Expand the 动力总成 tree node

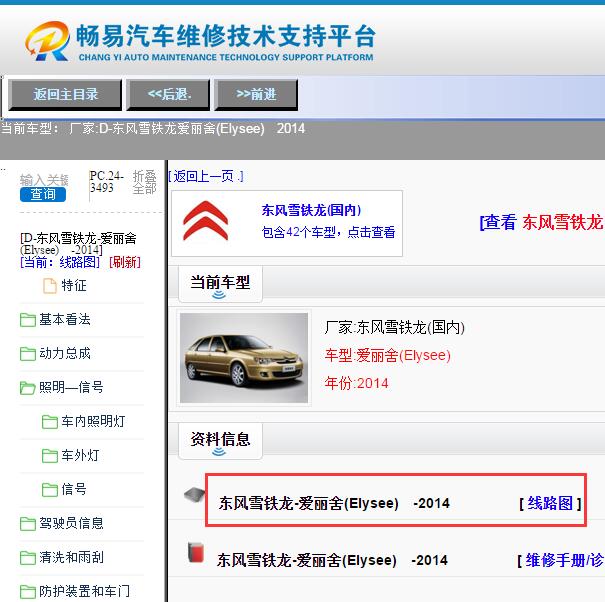[65, 353]
